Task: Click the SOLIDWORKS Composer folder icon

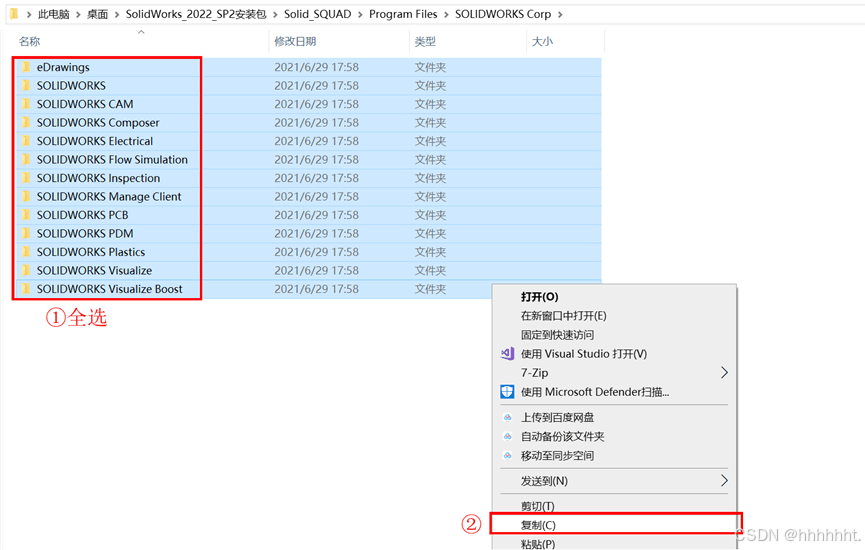Action: [26, 122]
